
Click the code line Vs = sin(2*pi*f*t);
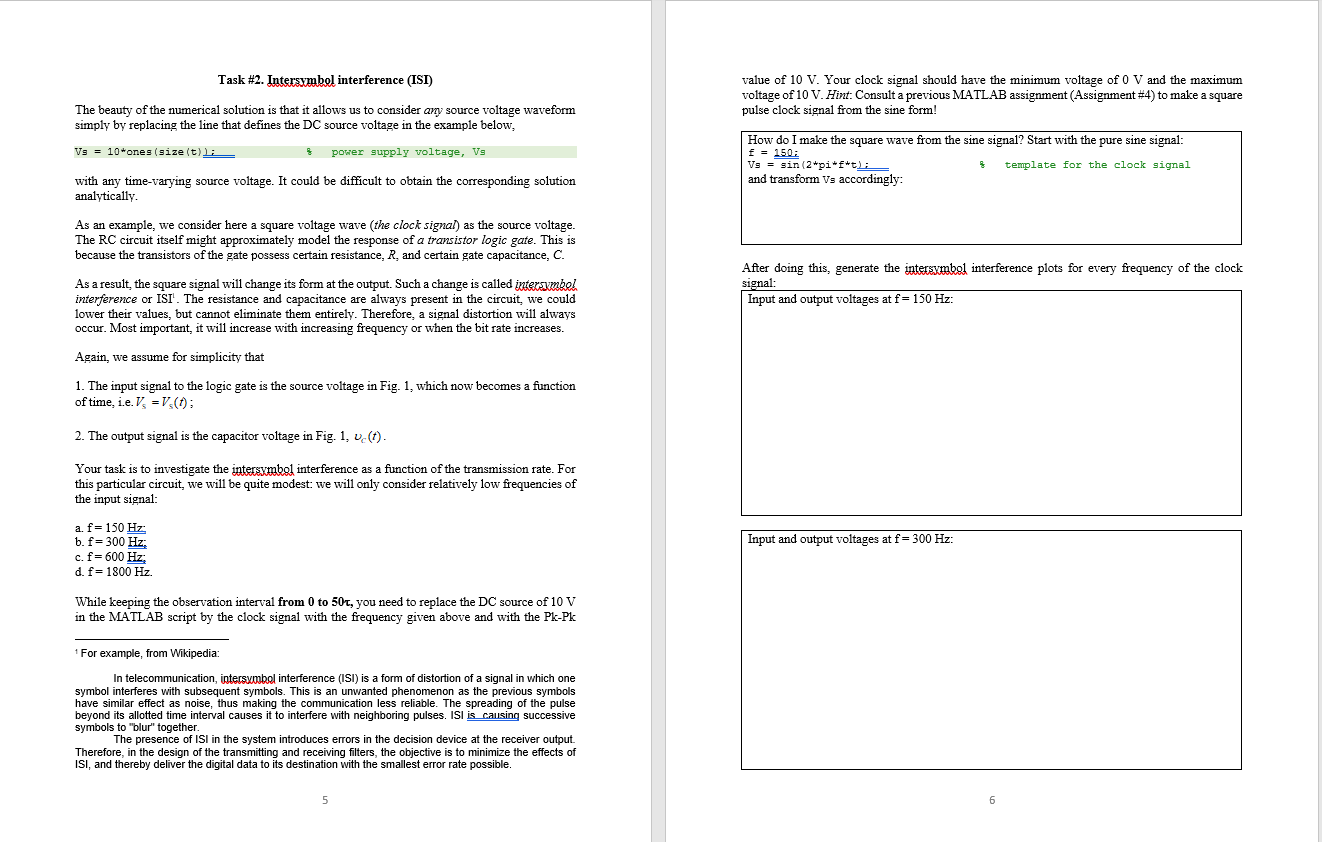coord(805,162)
